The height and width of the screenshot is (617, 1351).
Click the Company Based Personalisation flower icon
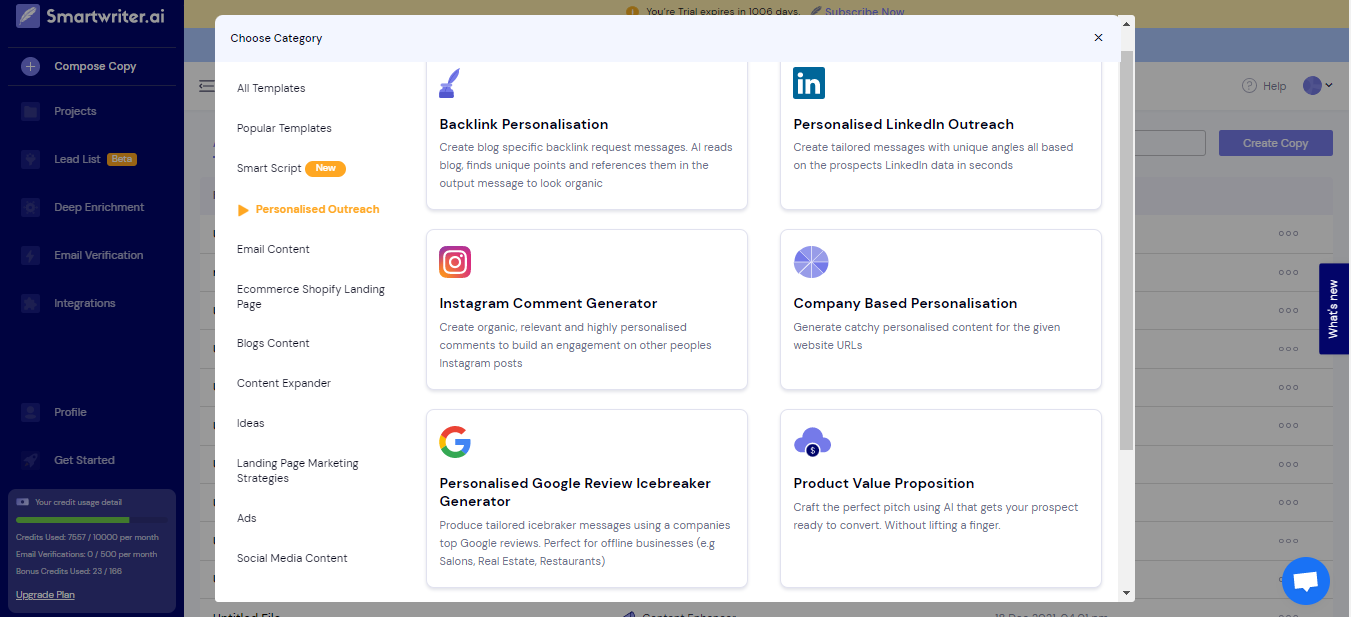(x=811, y=262)
